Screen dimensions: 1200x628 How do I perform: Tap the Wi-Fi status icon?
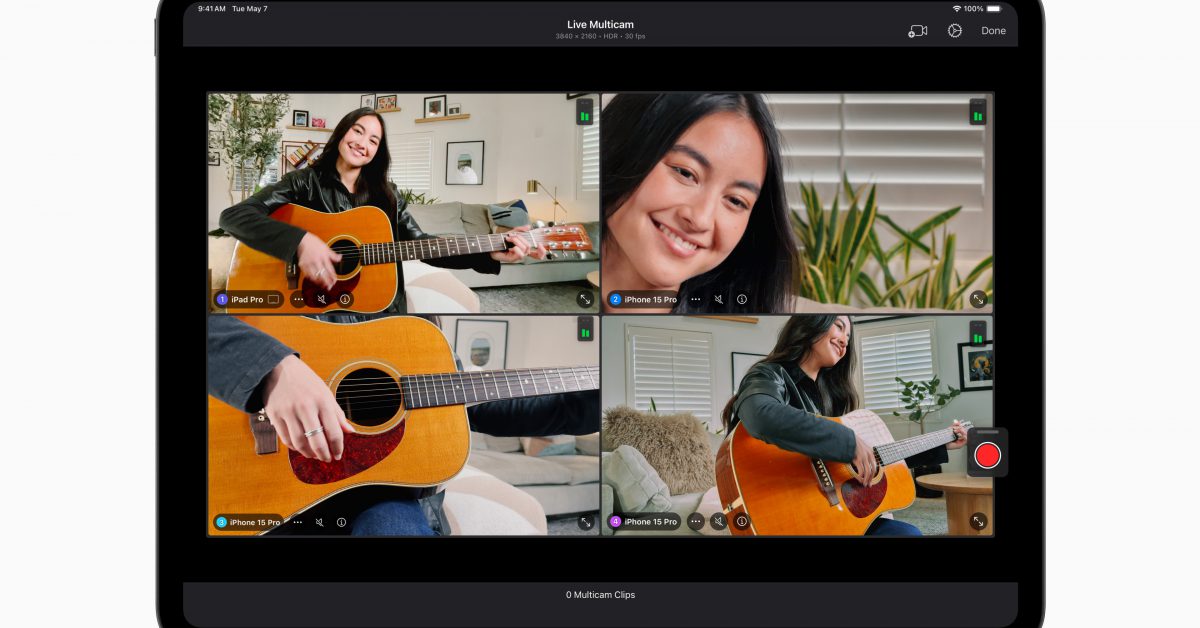(957, 8)
